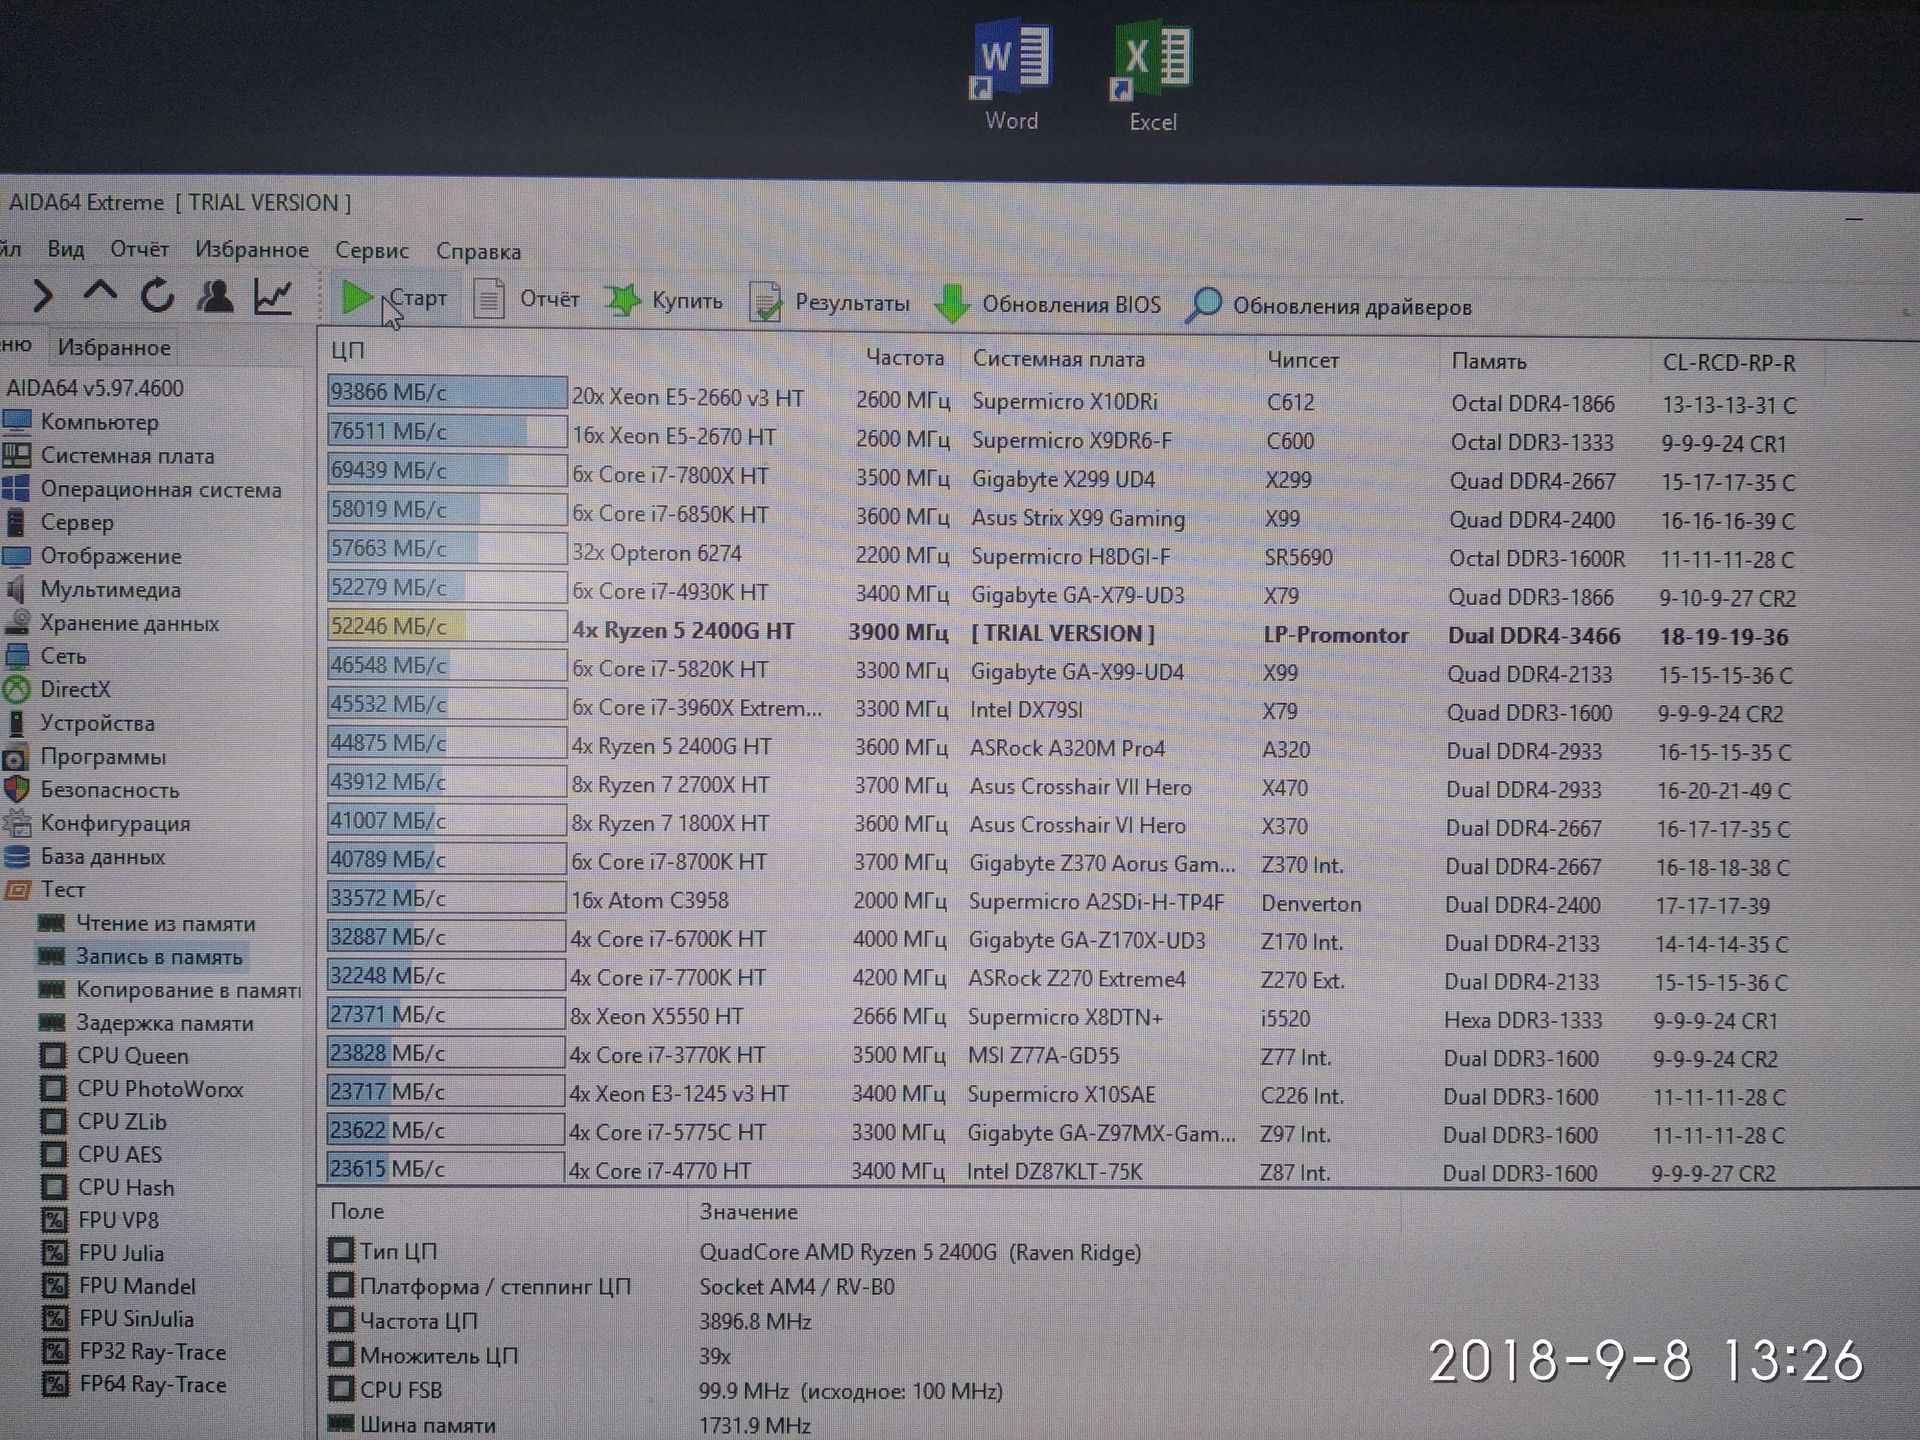
Task: Open the Сервис menu
Action: pyautogui.click(x=371, y=250)
